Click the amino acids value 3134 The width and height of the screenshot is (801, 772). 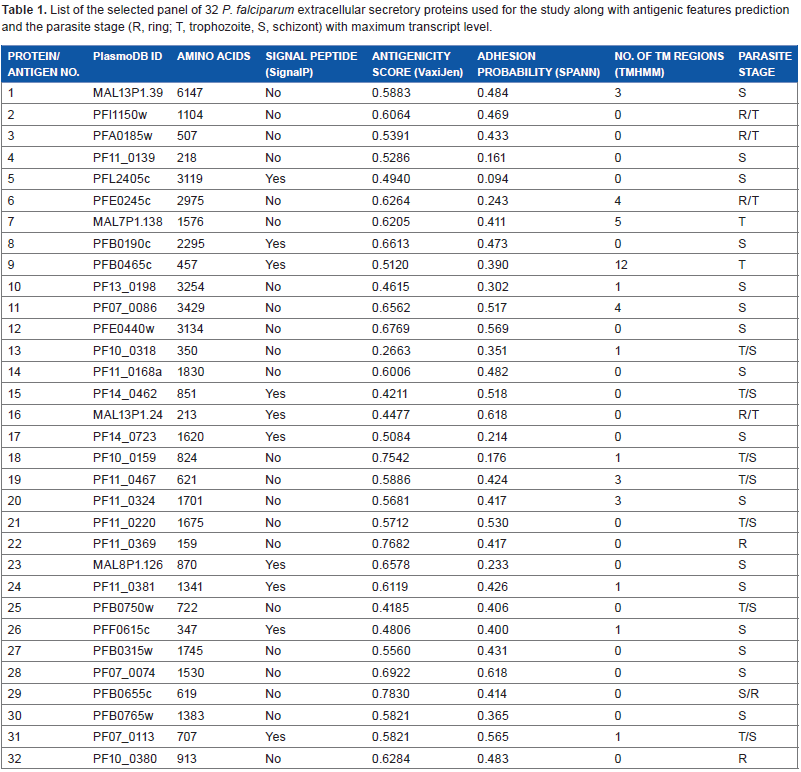(190, 329)
